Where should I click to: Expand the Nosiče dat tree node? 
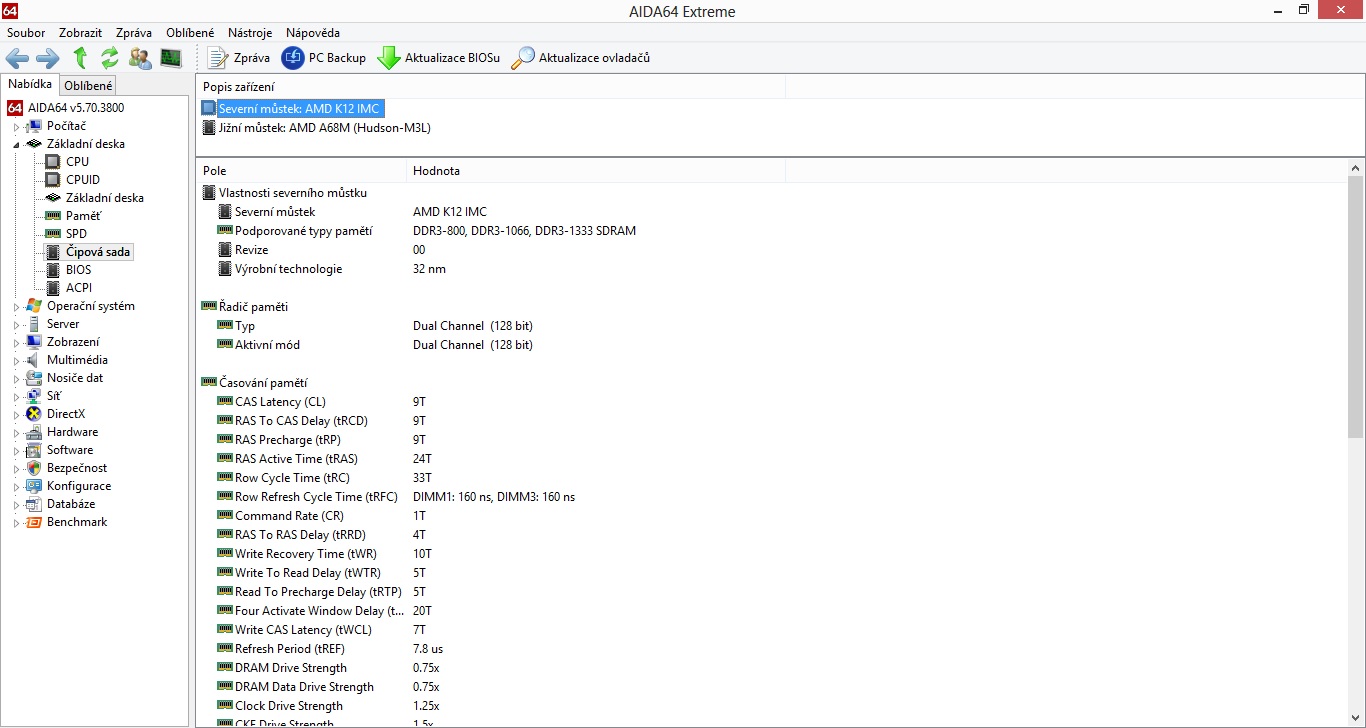click(16, 379)
